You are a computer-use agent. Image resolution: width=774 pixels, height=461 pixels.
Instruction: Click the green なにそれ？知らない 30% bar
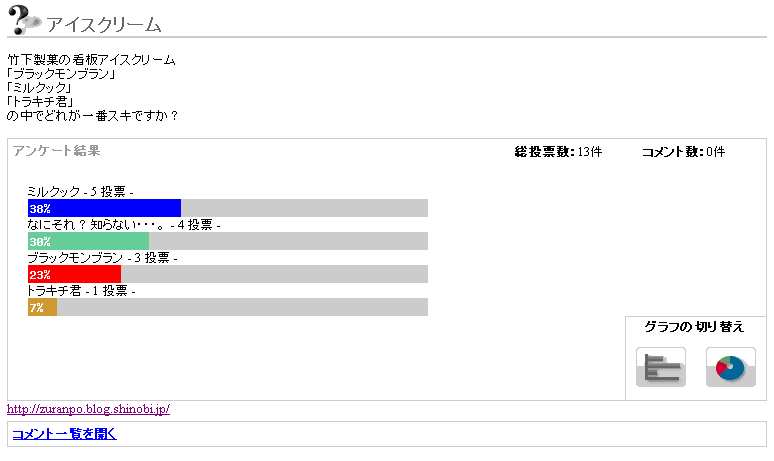[x=88, y=241]
